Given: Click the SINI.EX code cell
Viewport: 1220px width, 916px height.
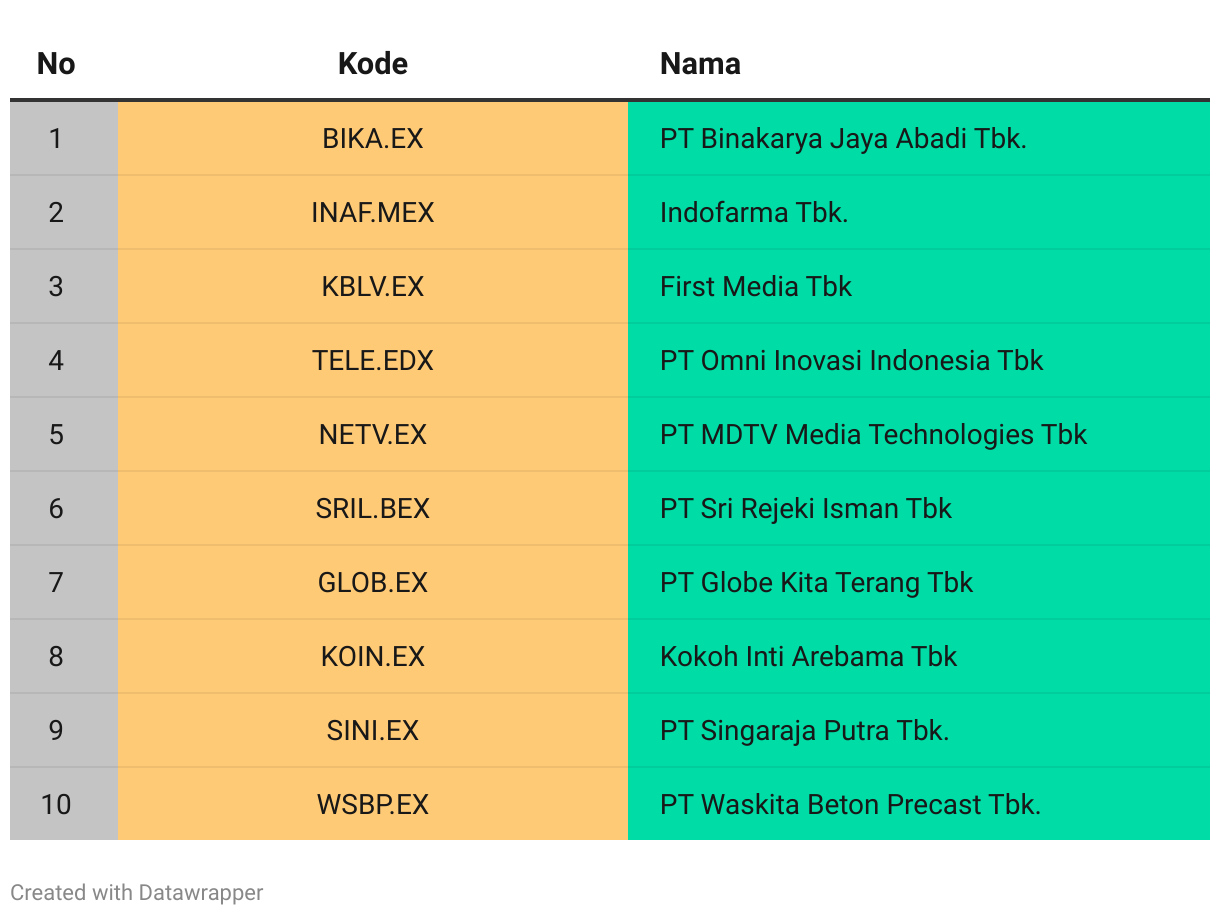Looking at the screenshot, I should pyautogui.click(x=373, y=730).
